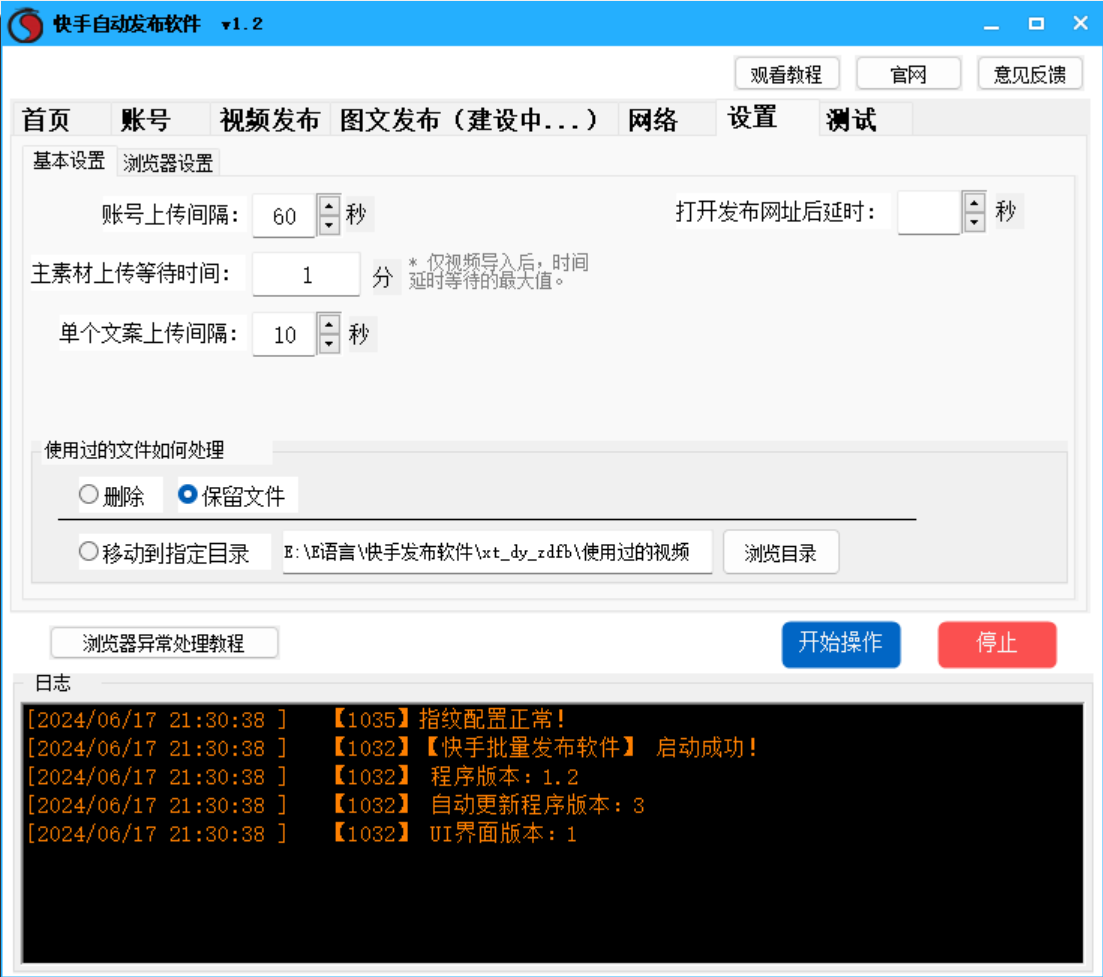Open the 图文发布（建设中...）tab
Viewport: 1103px width, 977px height.
point(473,119)
